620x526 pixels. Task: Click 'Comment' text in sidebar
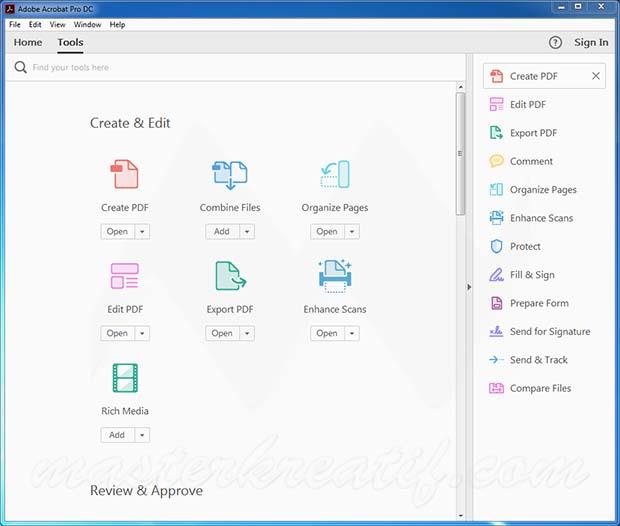[531, 161]
